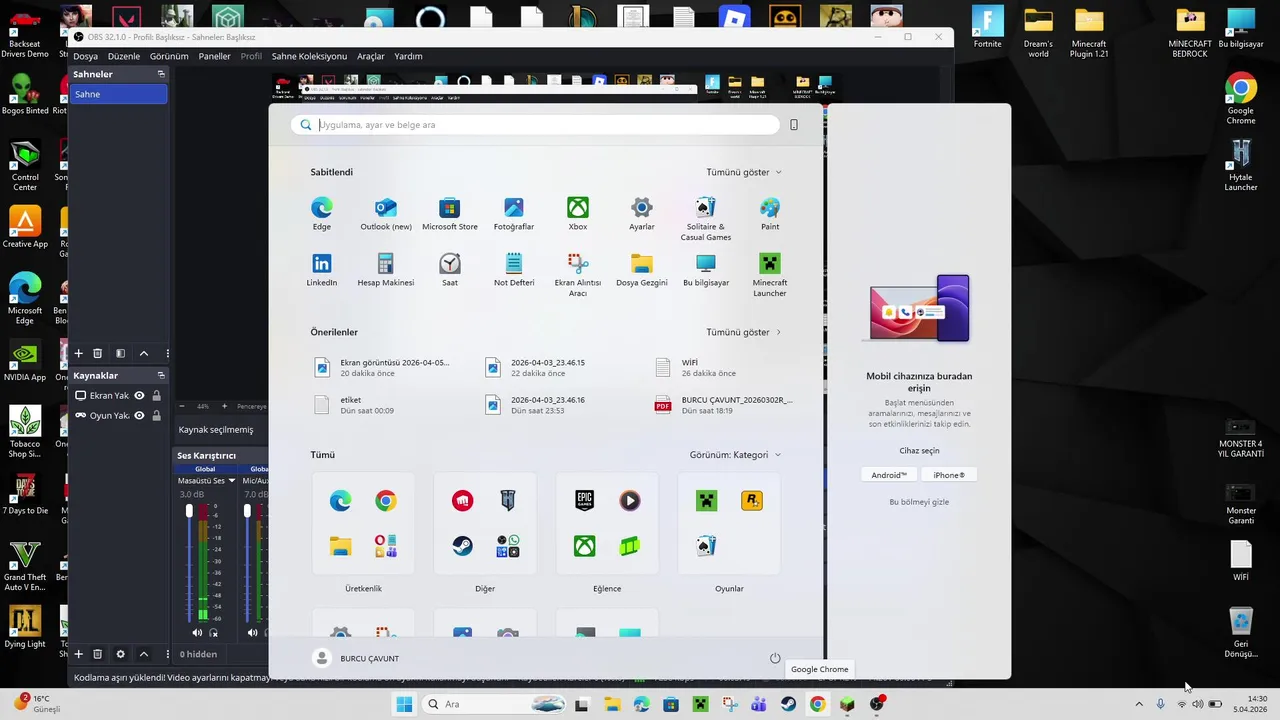
Task: Open Paneller menu in OBS
Action: [x=214, y=56]
